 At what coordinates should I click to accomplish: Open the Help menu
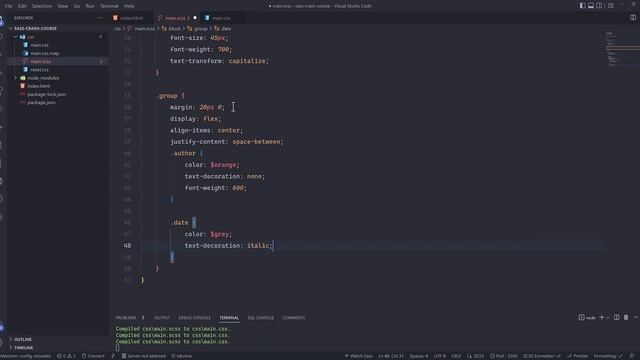129,6
